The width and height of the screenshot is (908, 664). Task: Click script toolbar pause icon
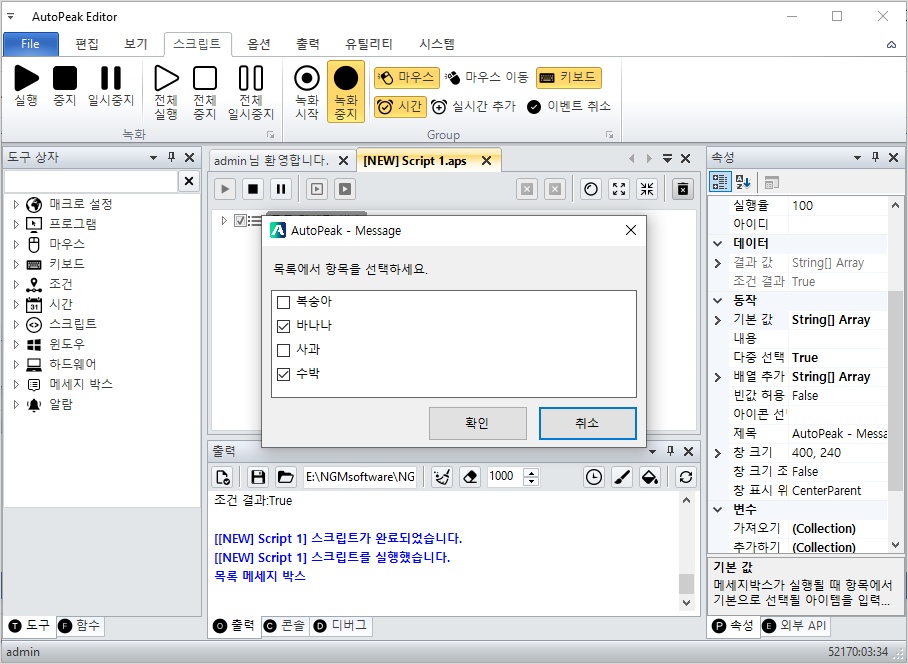click(x=281, y=189)
